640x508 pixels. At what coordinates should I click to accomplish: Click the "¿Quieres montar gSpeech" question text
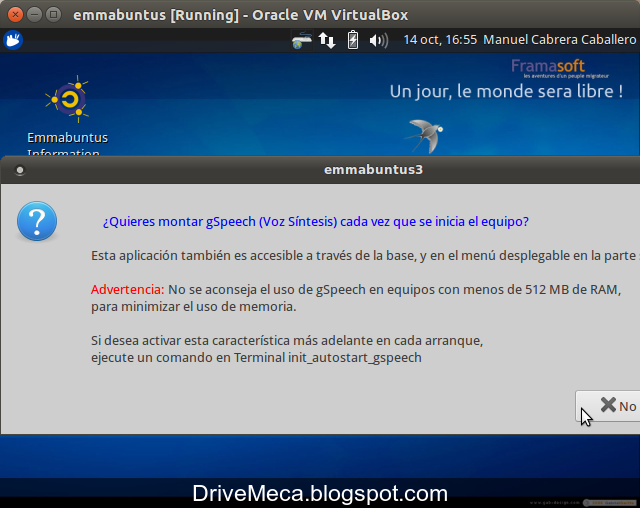[x=316, y=222]
